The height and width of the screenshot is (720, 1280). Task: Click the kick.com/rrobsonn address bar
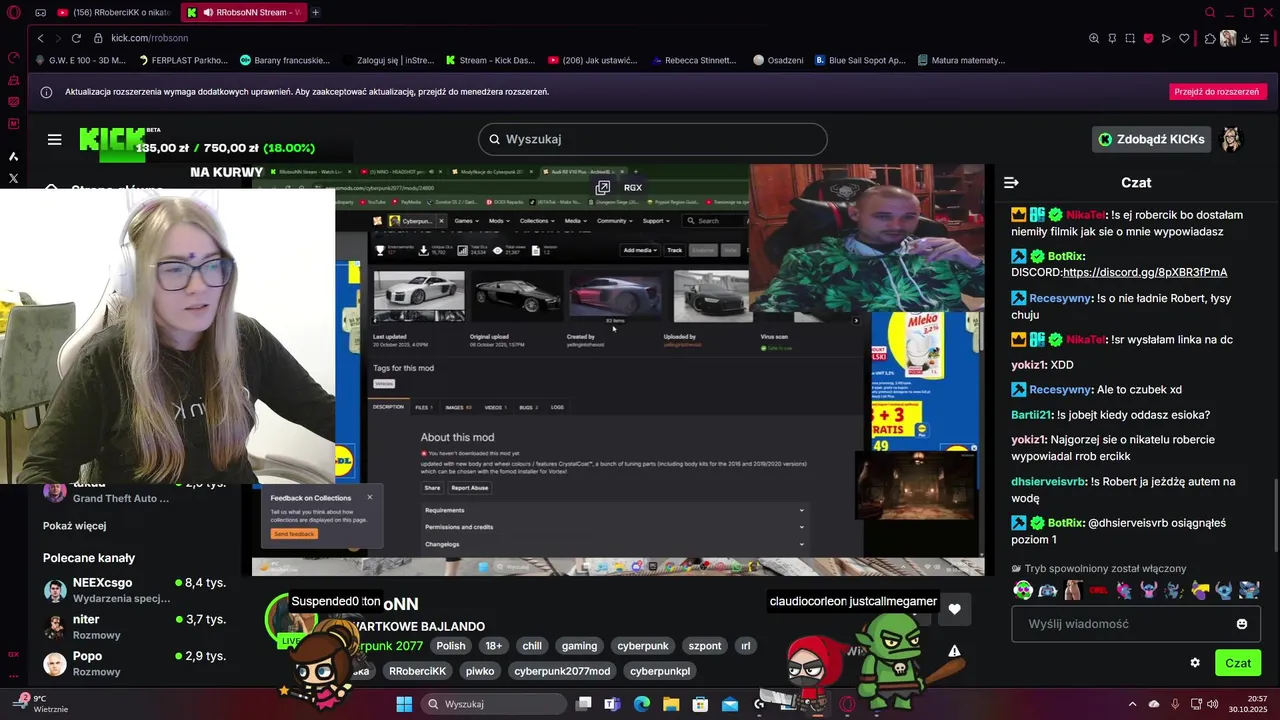pos(149,38)
